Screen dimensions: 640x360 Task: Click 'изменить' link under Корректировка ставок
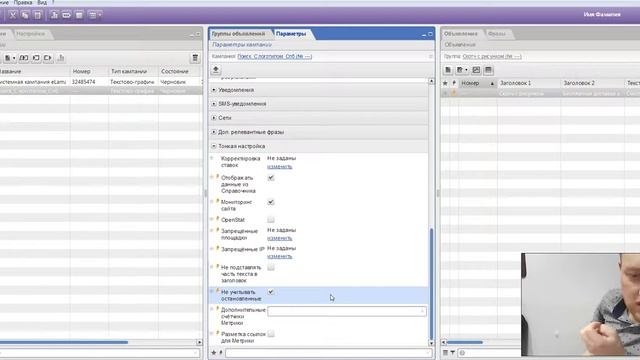(280, 167)
